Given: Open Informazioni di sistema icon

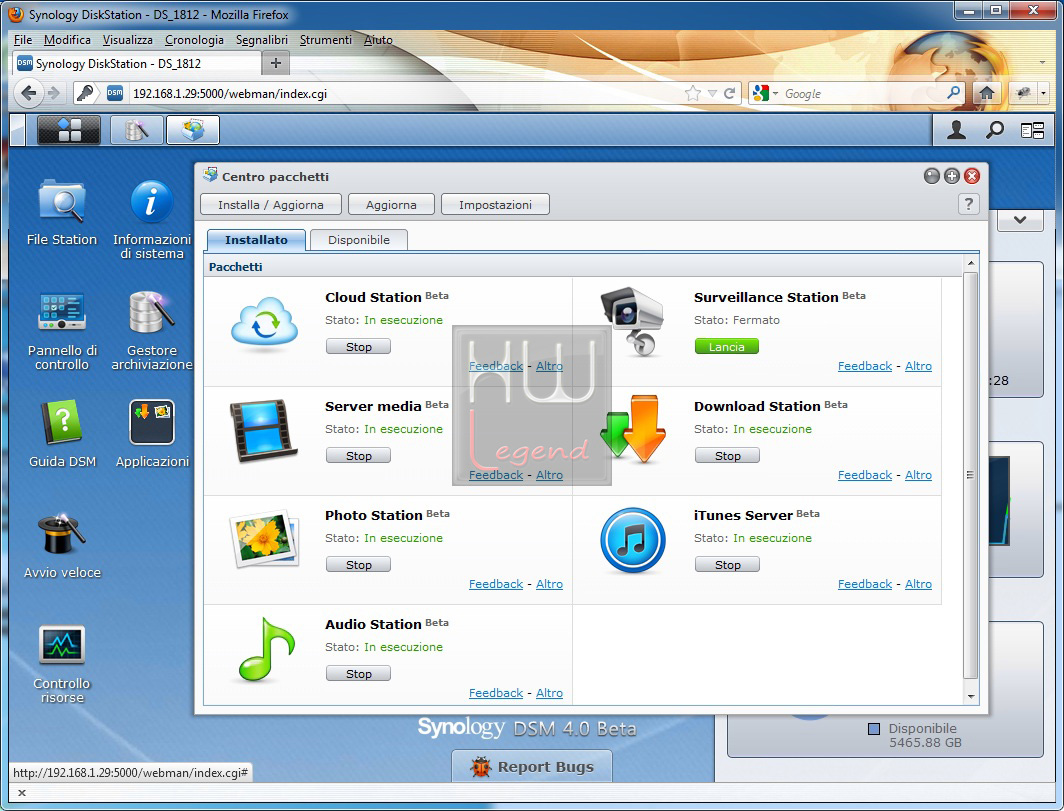Looking at the screenshot, I should (151, 202).
